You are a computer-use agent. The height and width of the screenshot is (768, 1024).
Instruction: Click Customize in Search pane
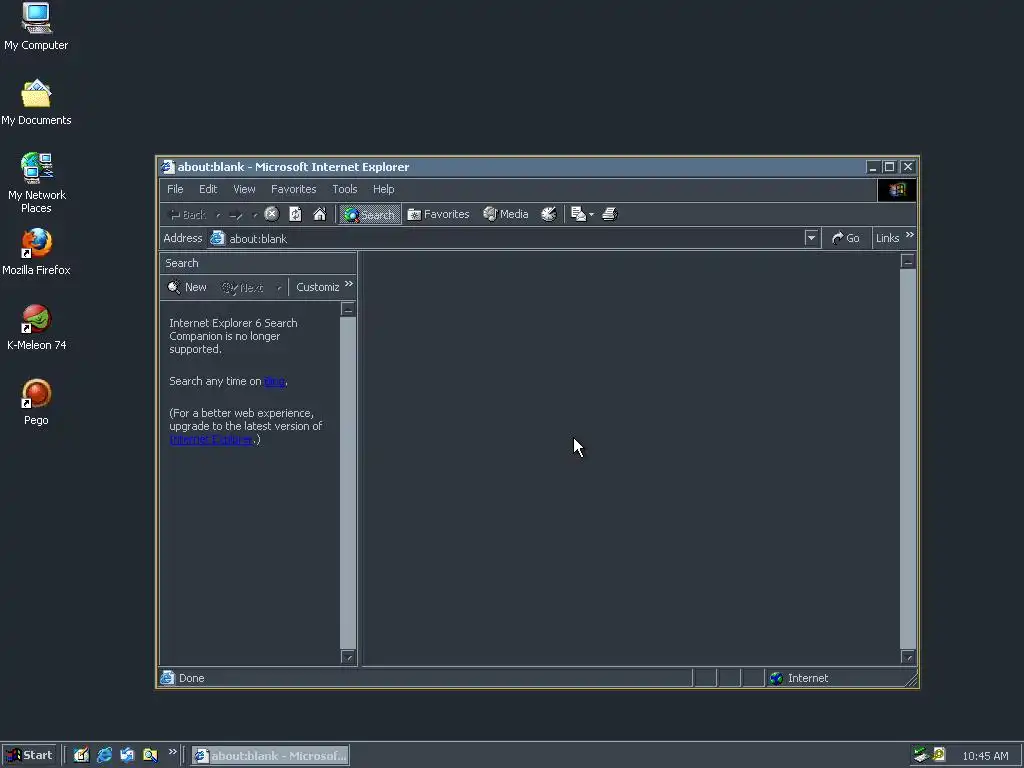click(x=317, y=287)
